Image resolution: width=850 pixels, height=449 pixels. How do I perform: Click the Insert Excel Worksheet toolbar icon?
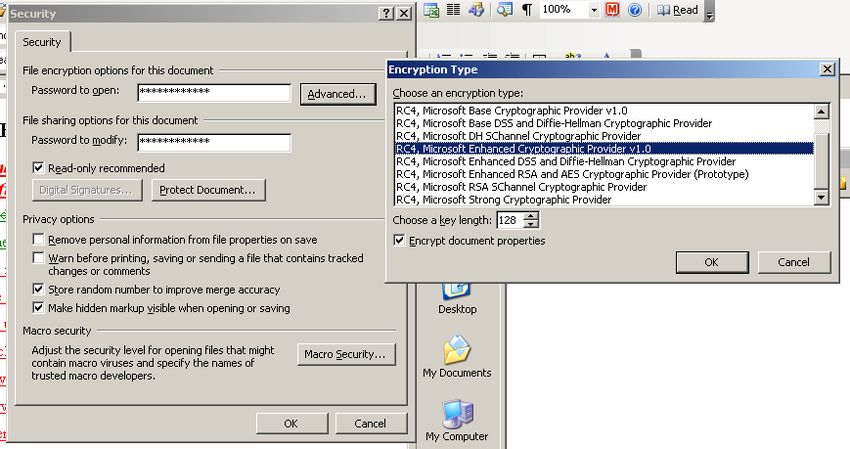tap(432, 10)
